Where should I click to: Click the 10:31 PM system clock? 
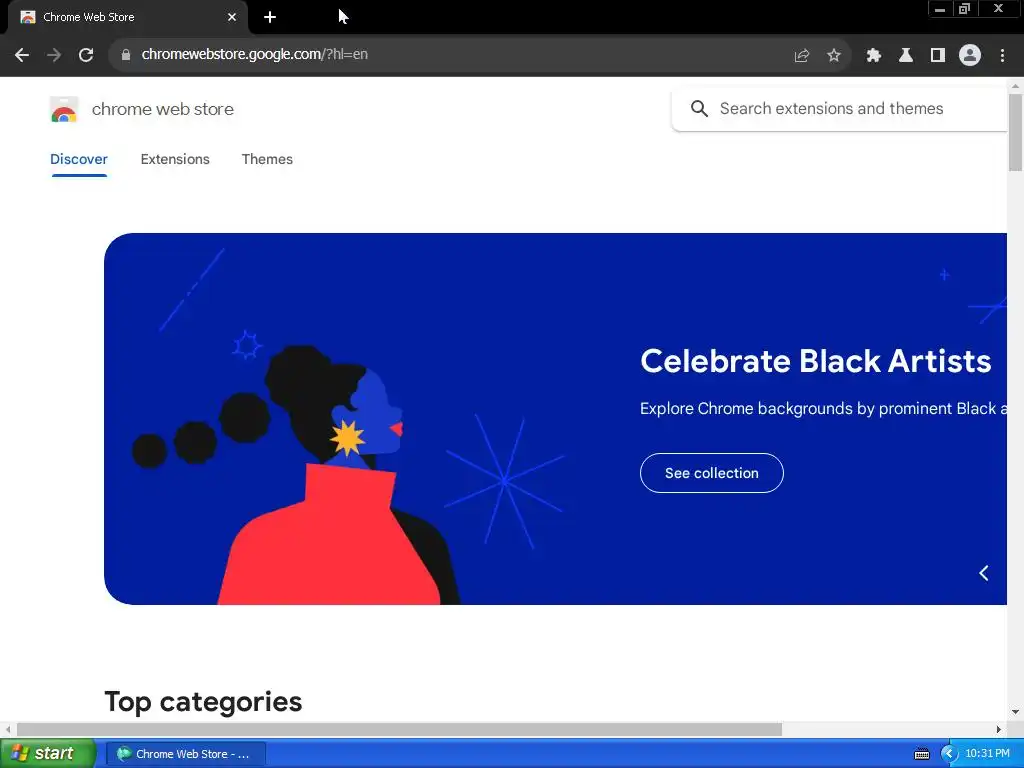(987, 754)
